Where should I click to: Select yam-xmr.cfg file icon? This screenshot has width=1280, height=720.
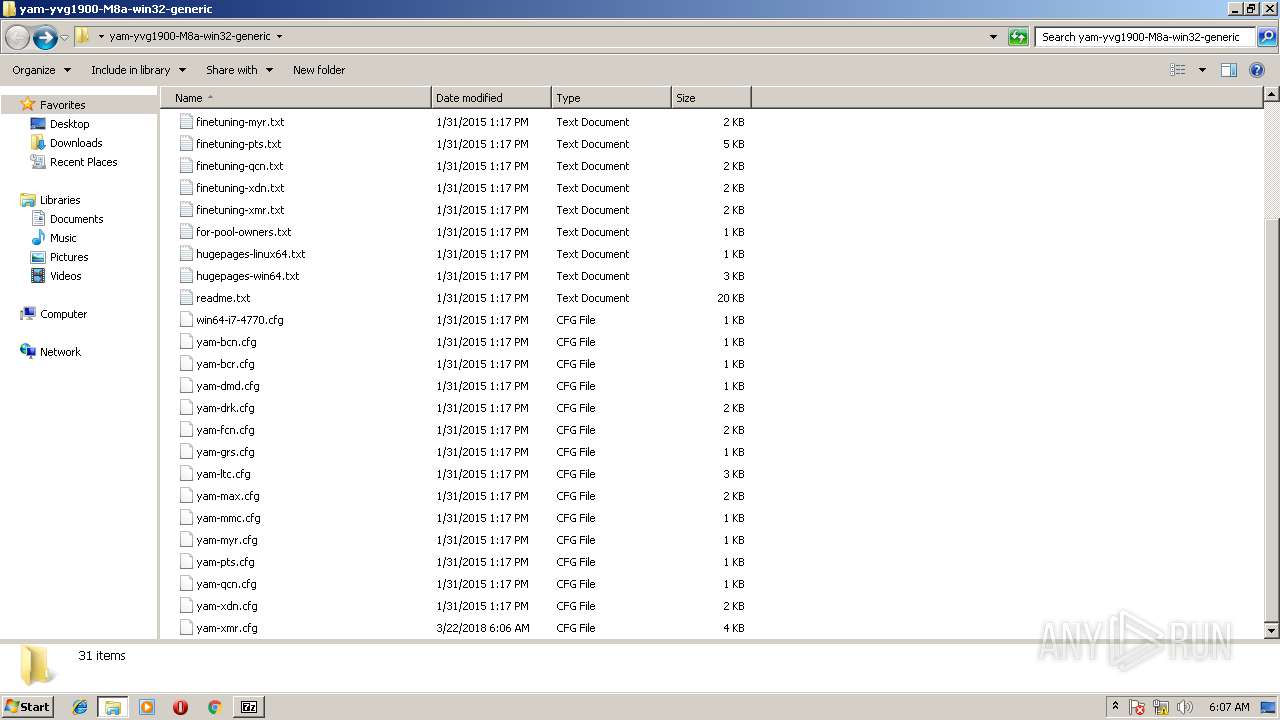tap(186, 628)
